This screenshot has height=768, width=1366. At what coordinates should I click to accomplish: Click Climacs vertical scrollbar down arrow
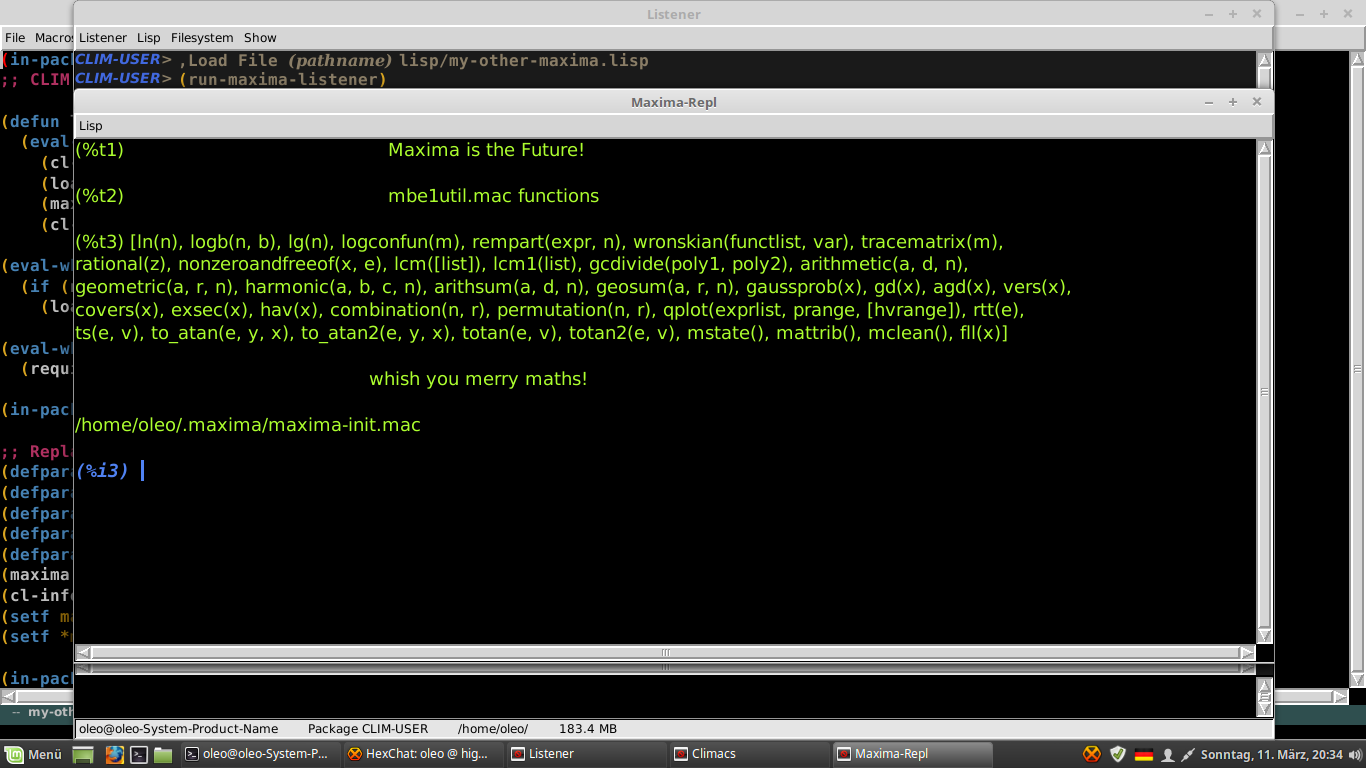(1357, 677)
